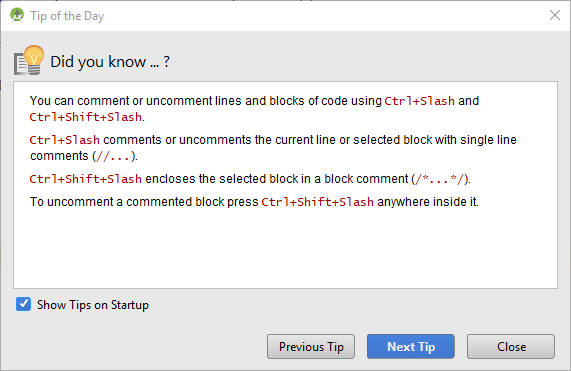The image size is (571, 371).
Task: Click the "Show Tips on Startup" label text
Action: (93, 305)
